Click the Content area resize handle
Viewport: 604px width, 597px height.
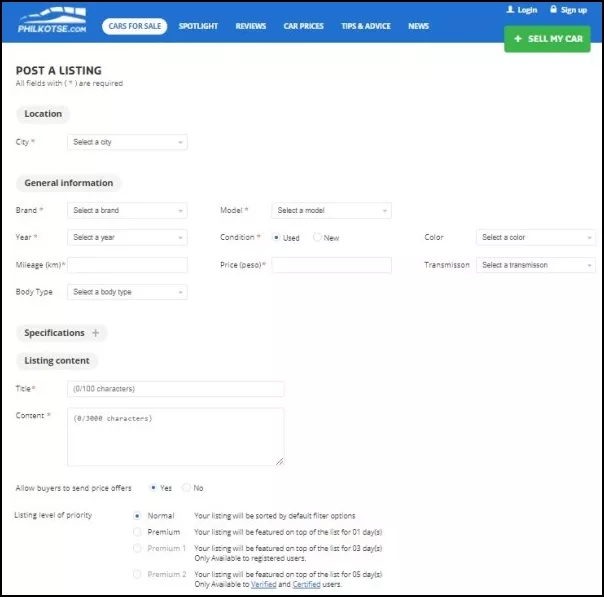pos(280,461)
